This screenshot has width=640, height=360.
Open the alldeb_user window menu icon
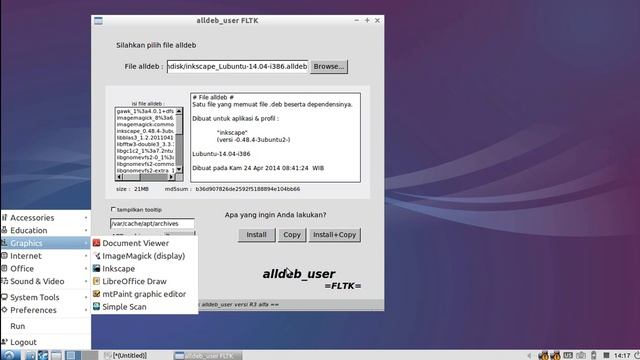point(98,20)
